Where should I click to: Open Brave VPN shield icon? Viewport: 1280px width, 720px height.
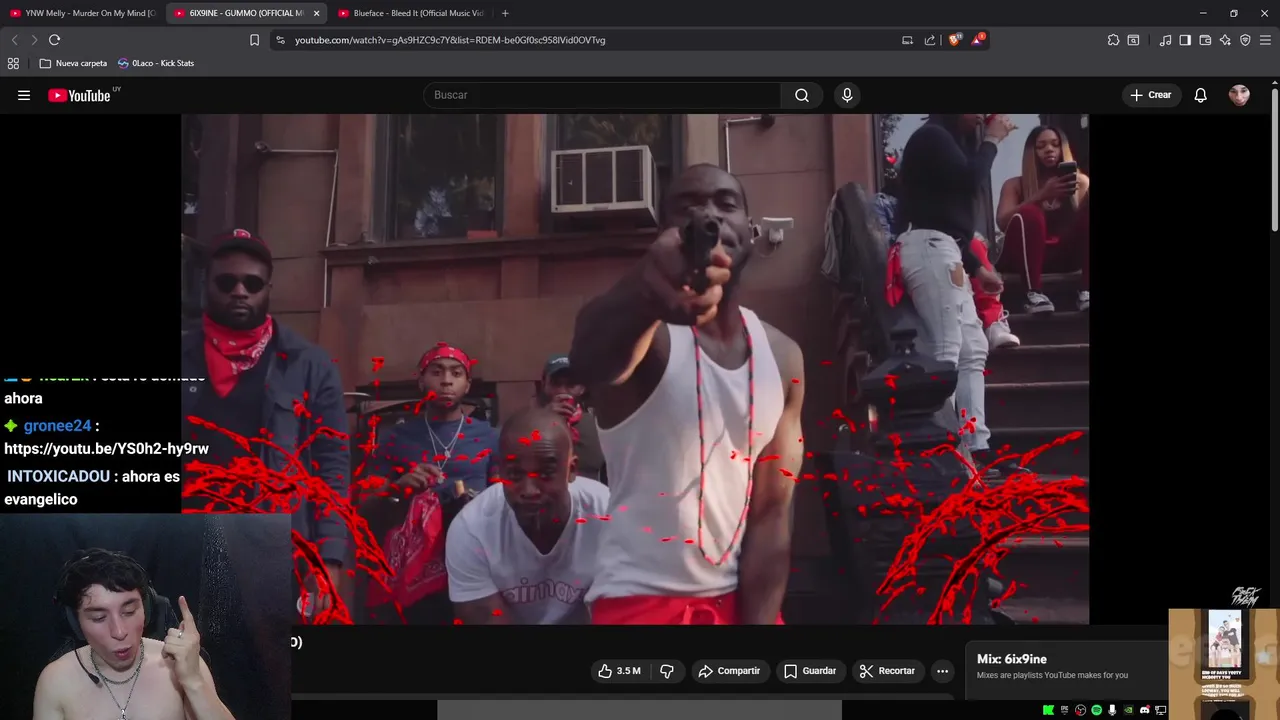[x=1245, y=40]
